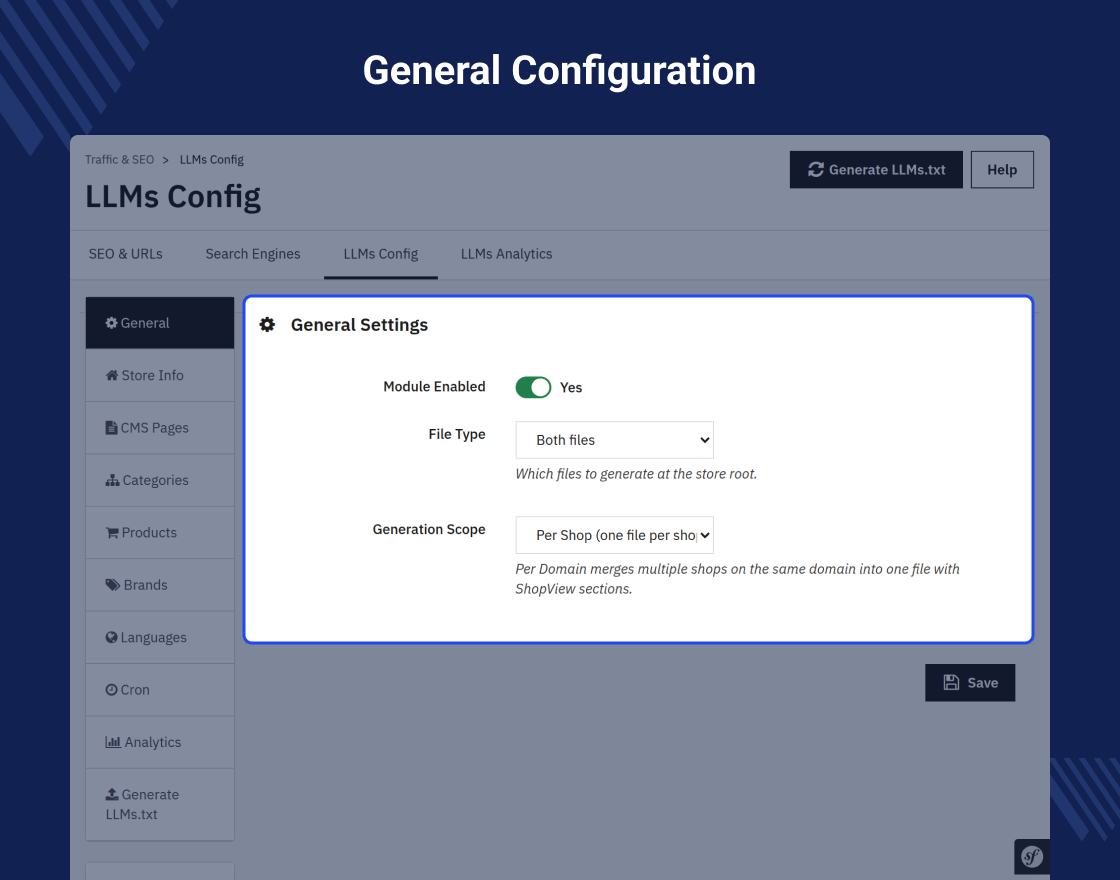Image resolution: width=1120 pixels, height=880 pixels.
Task: Switch to the SEO & URLs tab
Action: (126, 254)
